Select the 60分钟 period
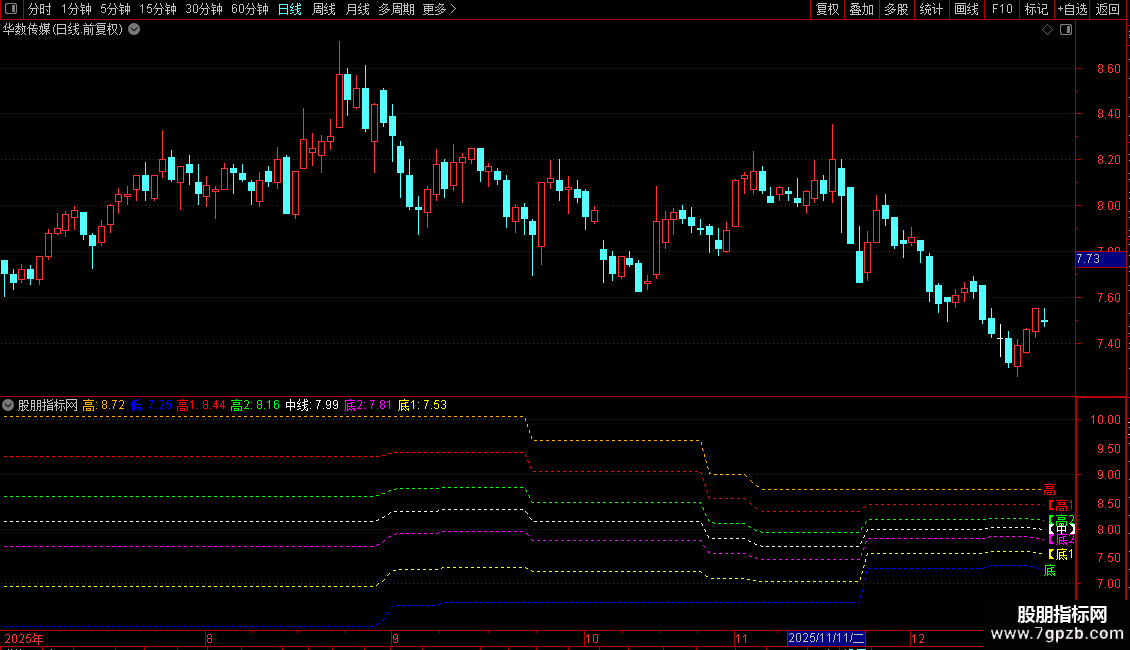 coord(250,9)
